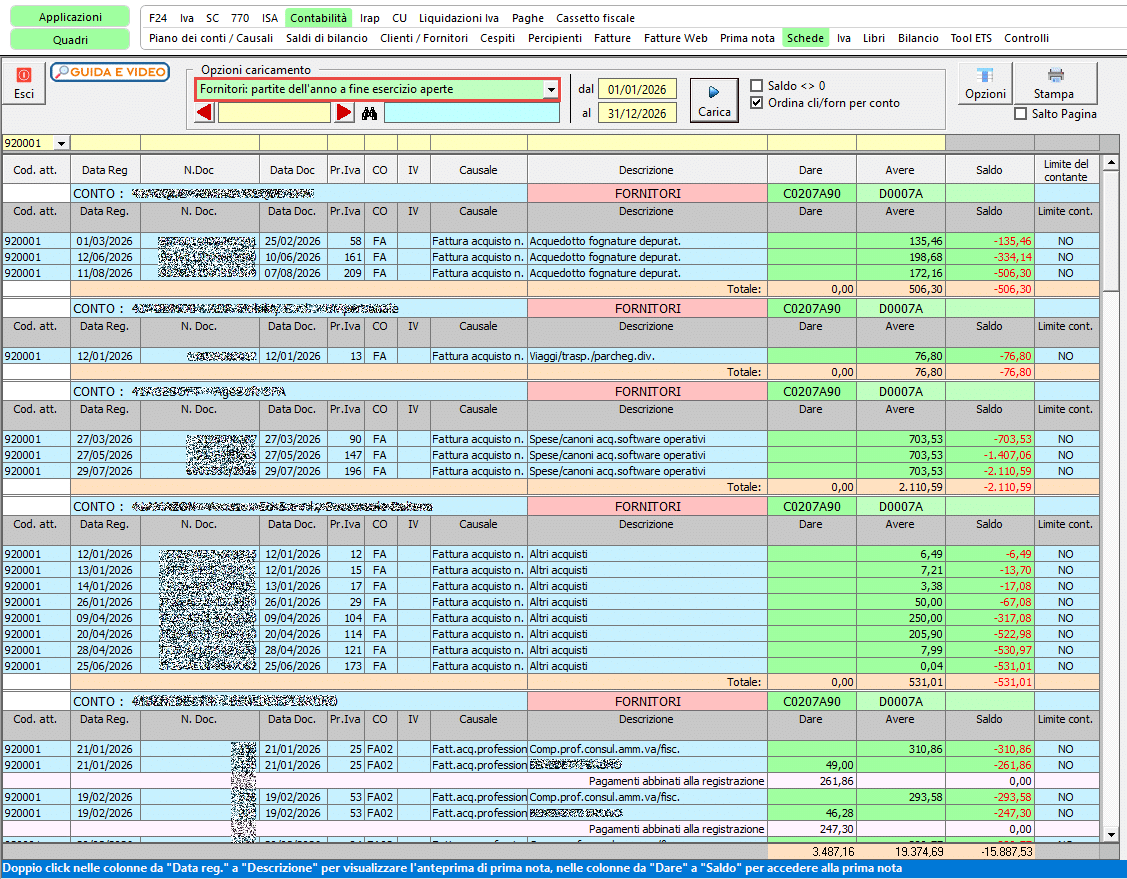Viewport: 1127px width, 879px height.
Task: Switch to the Schede tab
Action: click(x=805, y=38)
